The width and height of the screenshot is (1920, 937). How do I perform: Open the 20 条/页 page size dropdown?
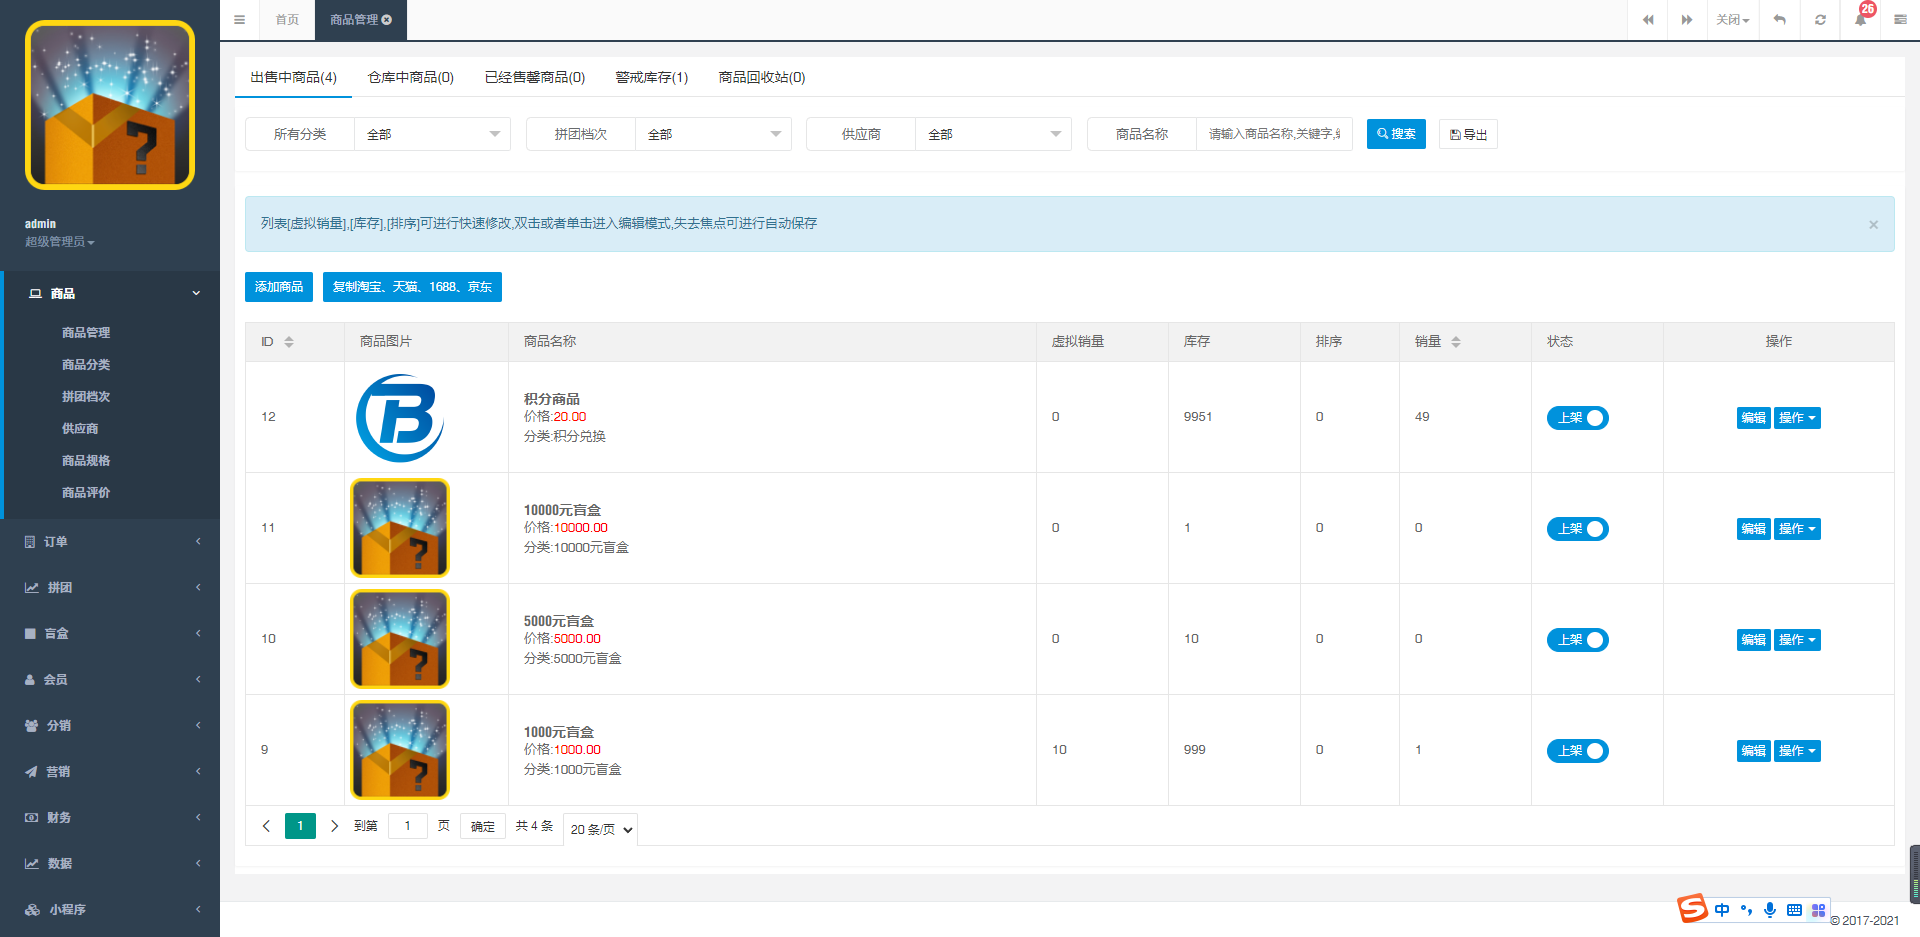tap(601, 829)
